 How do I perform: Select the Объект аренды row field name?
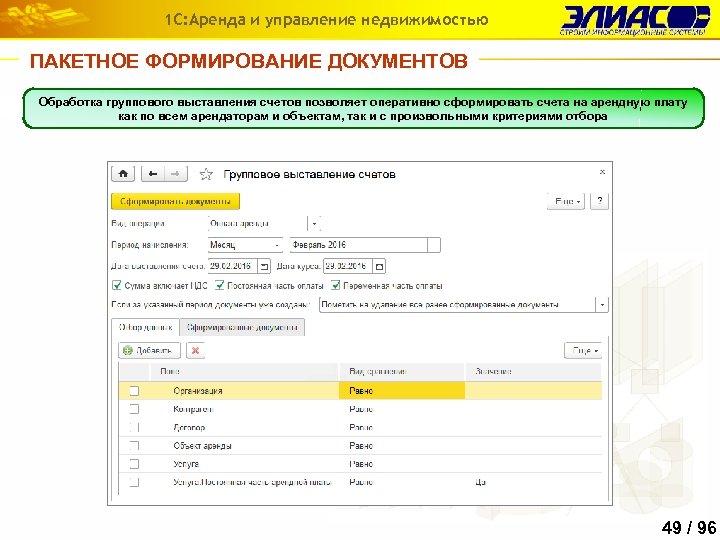pyautogui.click(x=202, y=445)
